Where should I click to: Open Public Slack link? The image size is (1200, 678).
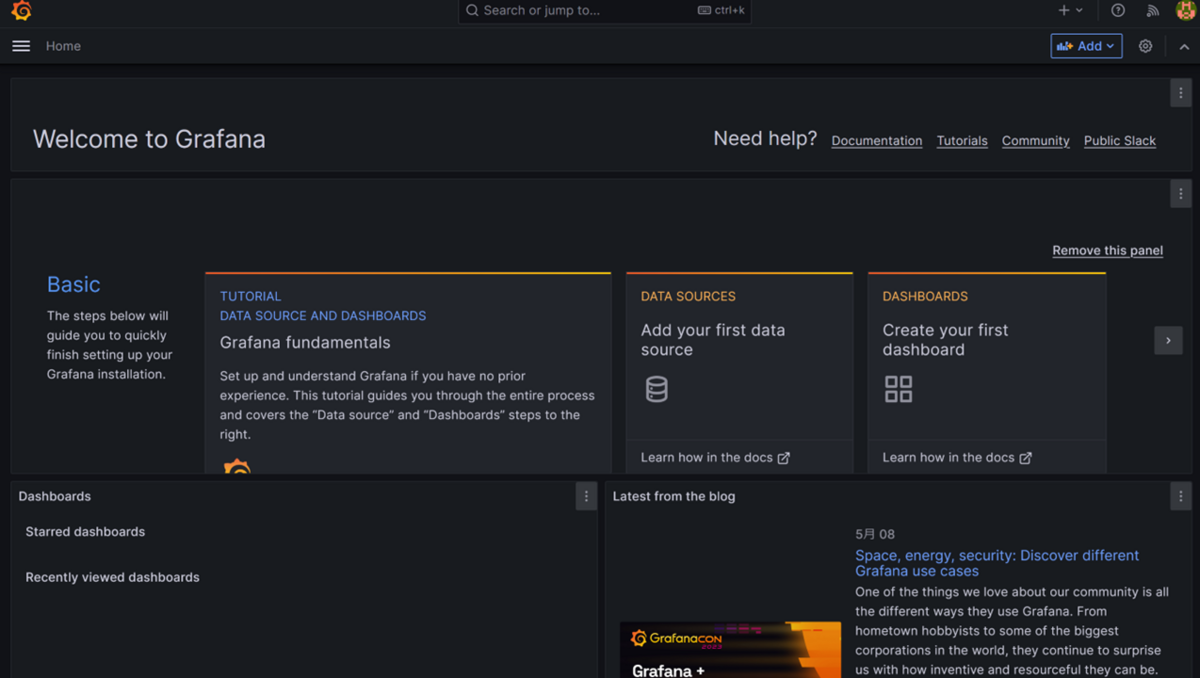pos(1120,141)
